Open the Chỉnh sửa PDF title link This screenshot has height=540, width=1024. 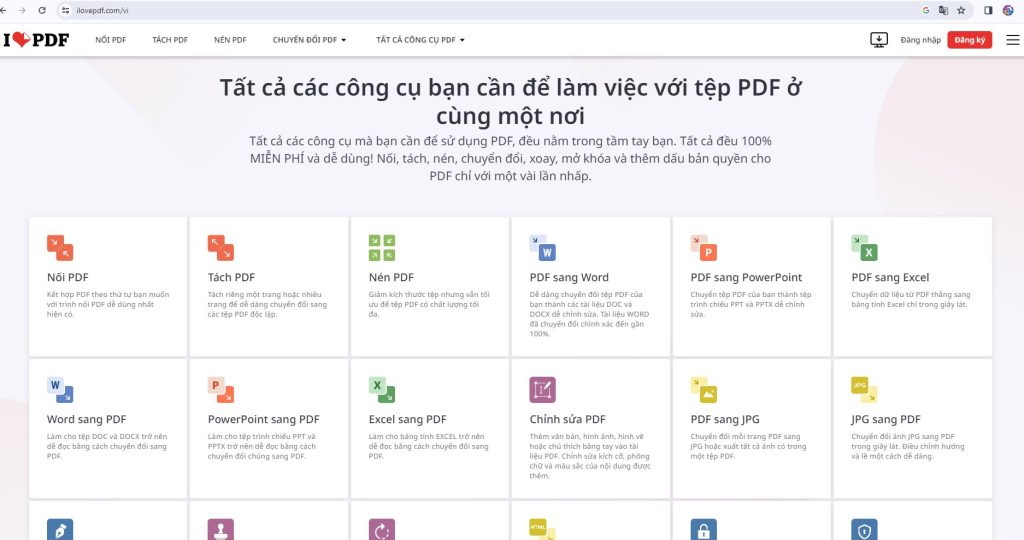coord(568,419)
